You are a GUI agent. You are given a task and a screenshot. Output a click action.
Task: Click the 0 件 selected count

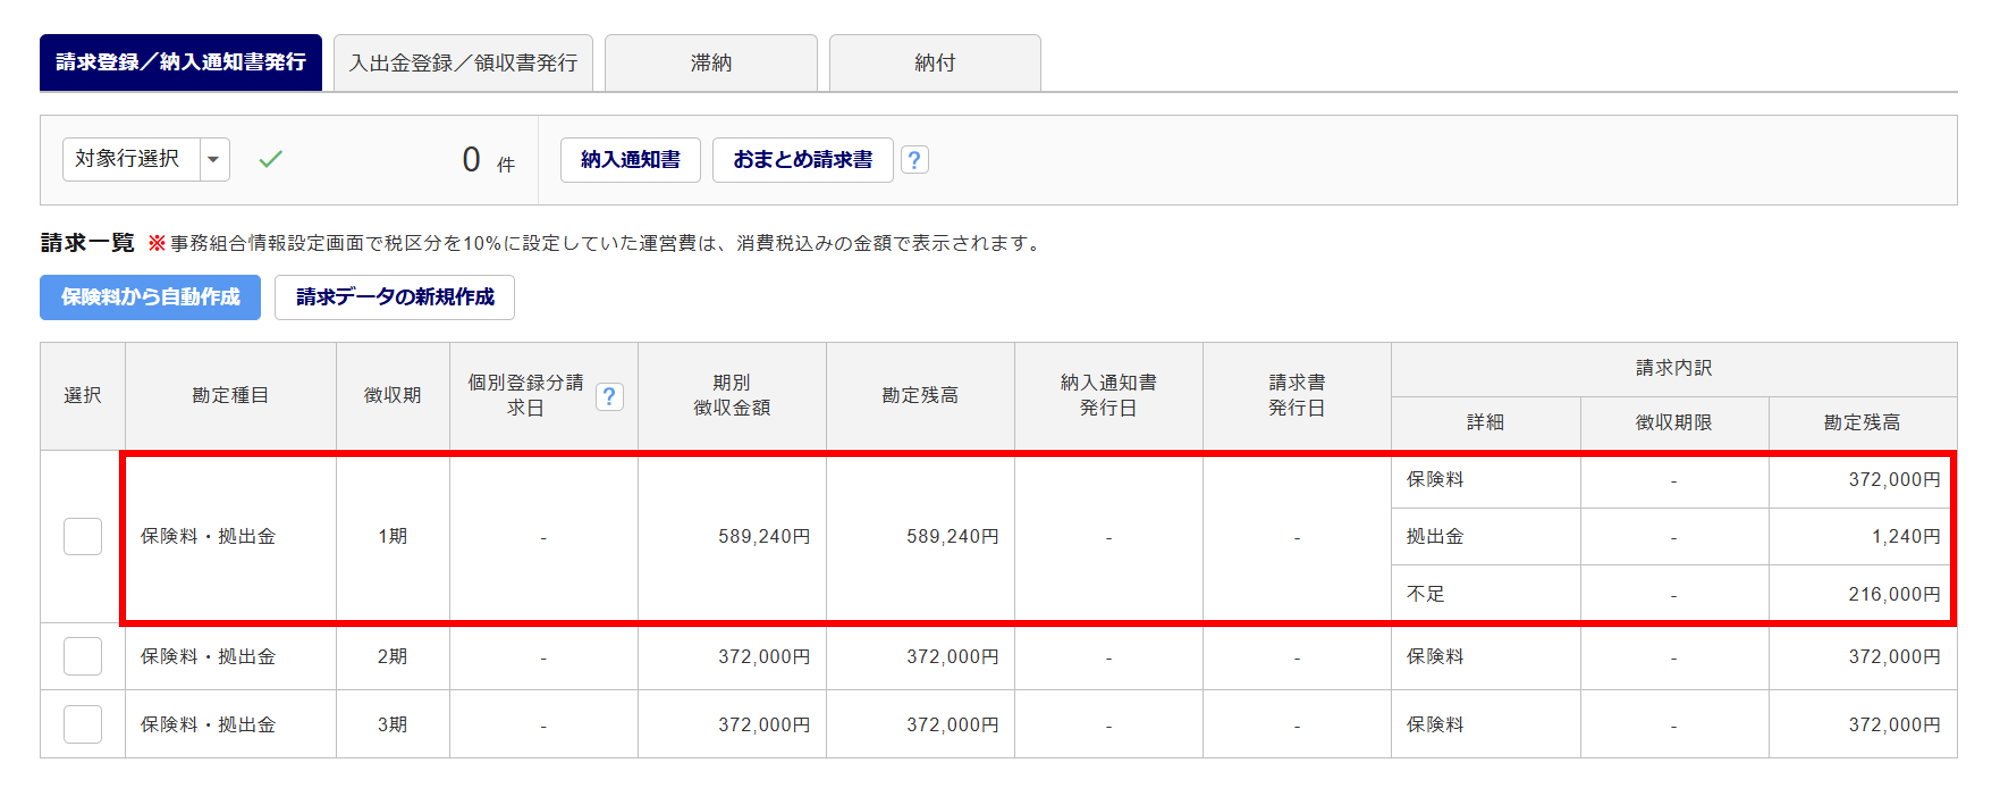[x=488, y=160]
